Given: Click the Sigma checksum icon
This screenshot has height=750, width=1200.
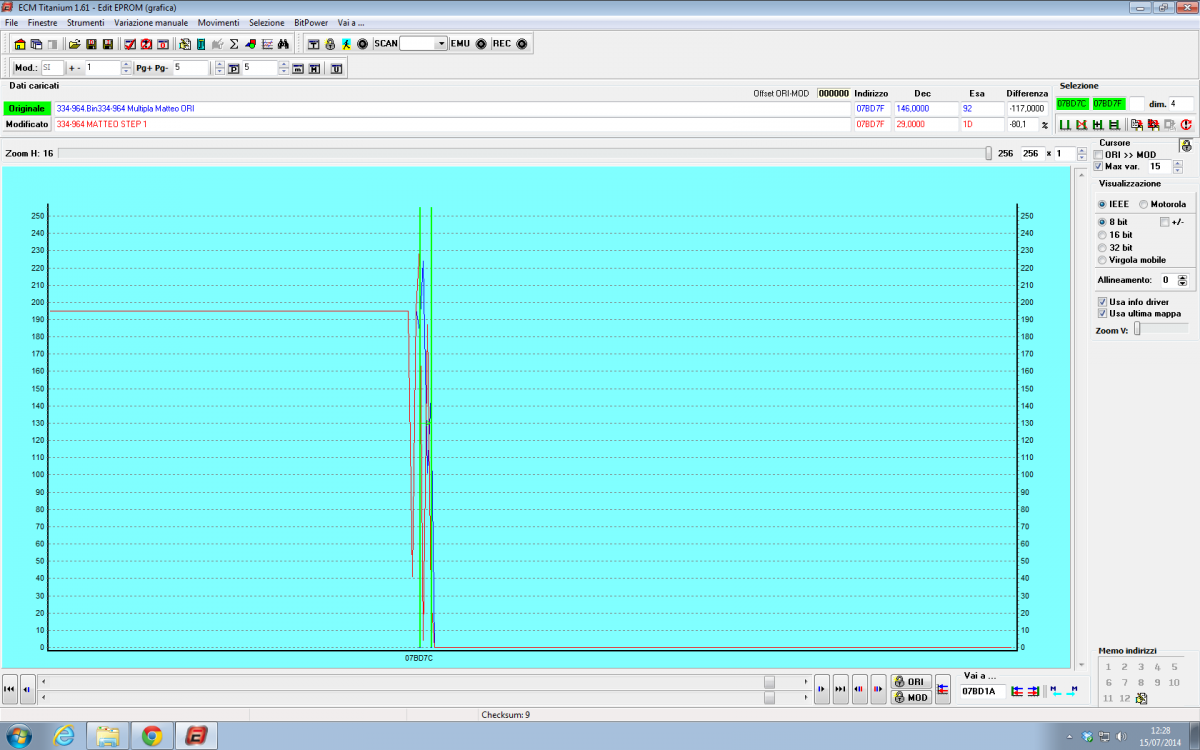Looking at the screenshot, I should (x=234, y=44).
